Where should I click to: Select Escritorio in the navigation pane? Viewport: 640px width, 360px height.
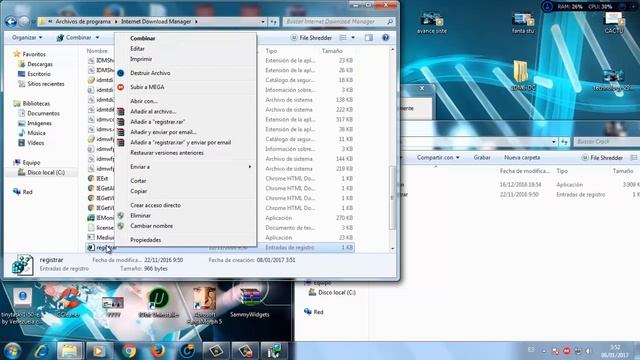tap(39, 74)
